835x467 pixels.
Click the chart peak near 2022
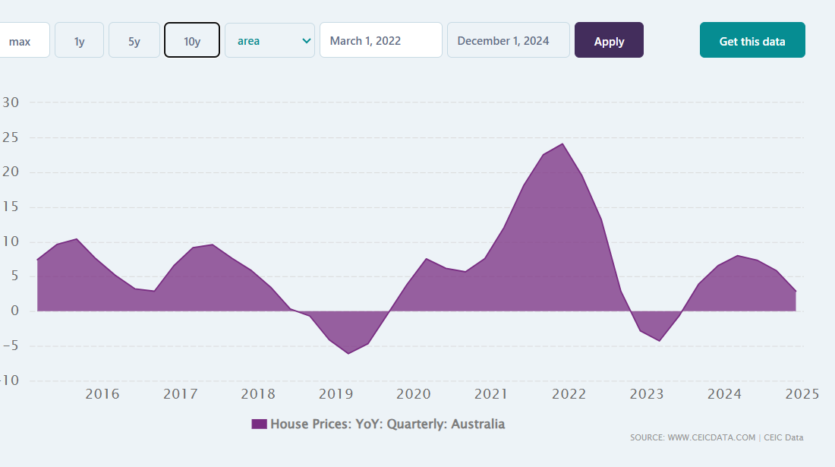point(562,144)
